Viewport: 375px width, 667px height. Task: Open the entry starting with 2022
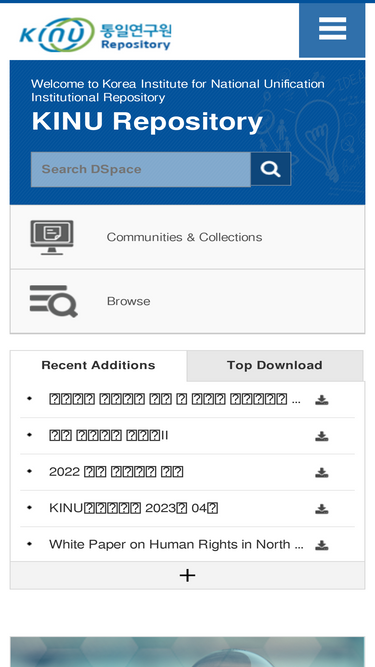[116, 472]
